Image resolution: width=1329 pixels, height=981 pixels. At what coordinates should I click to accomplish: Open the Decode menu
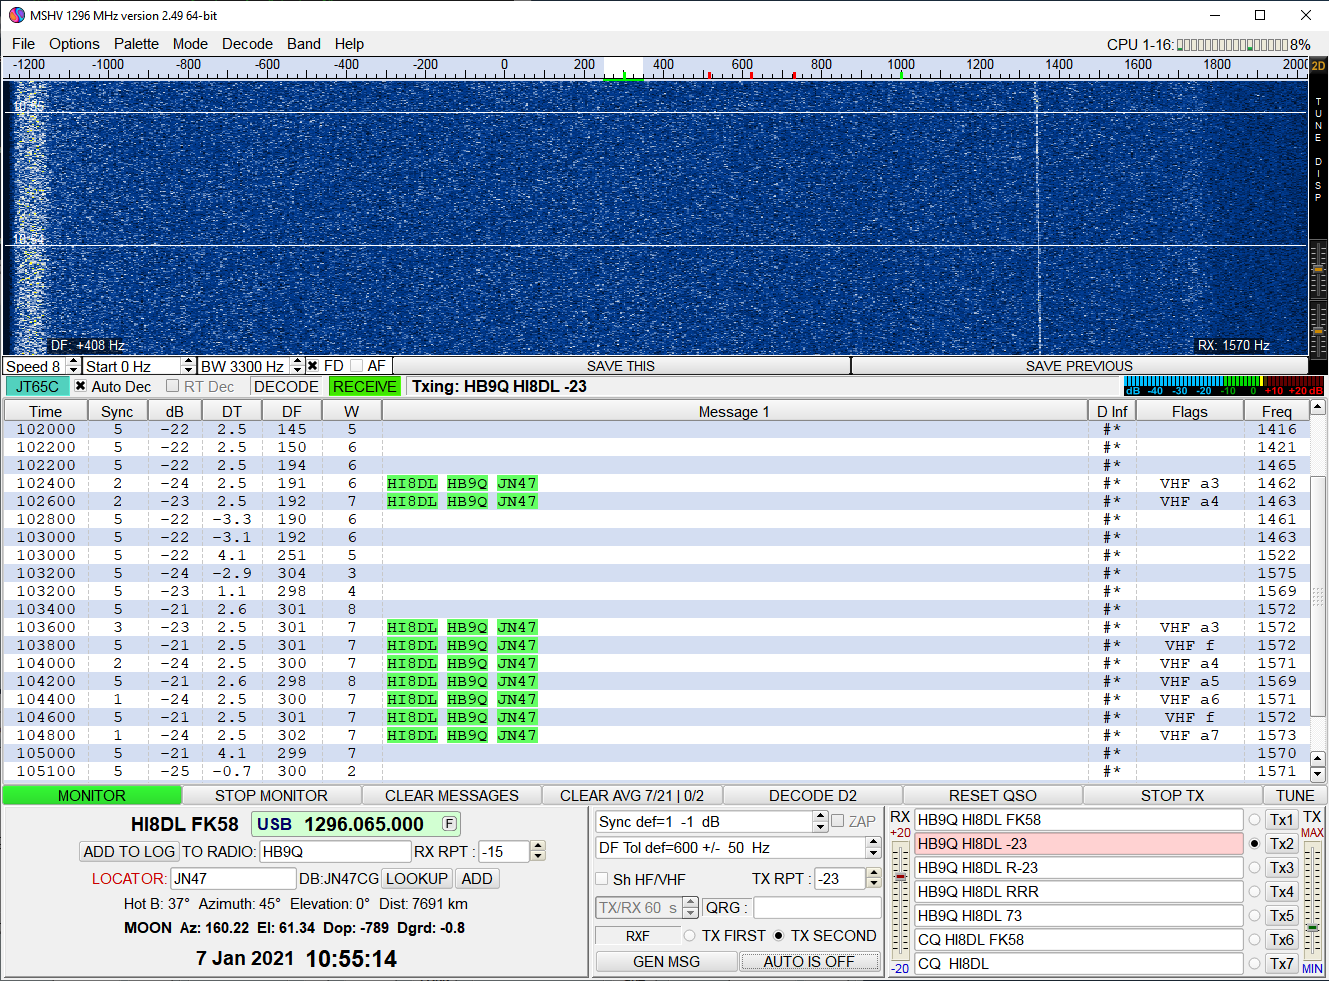247,44
